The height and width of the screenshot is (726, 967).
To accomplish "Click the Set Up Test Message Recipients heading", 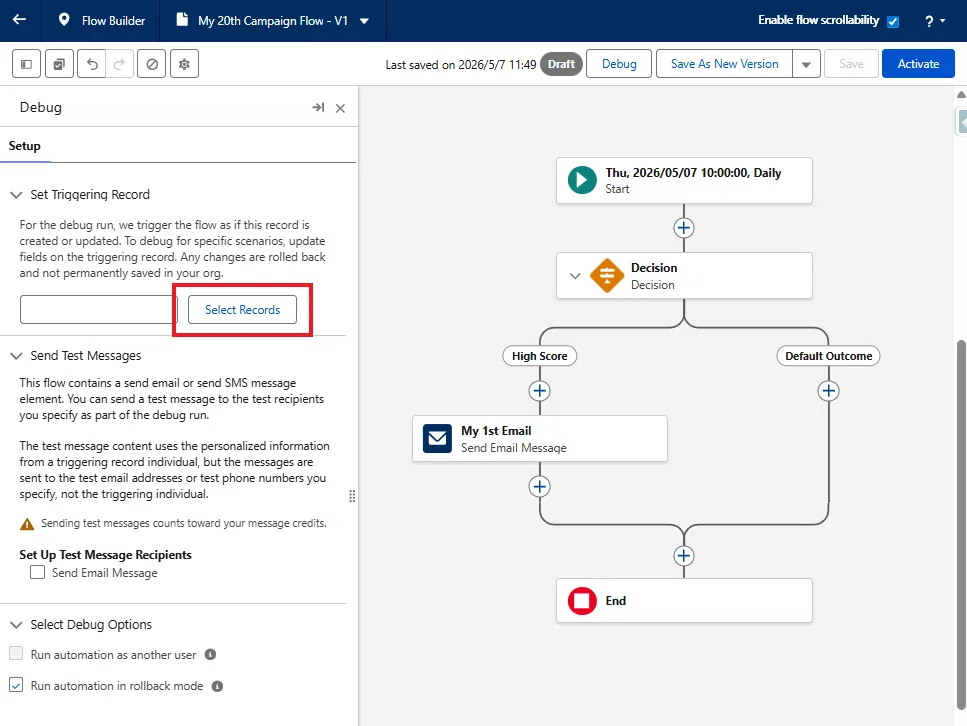I will tap(105, 555).
